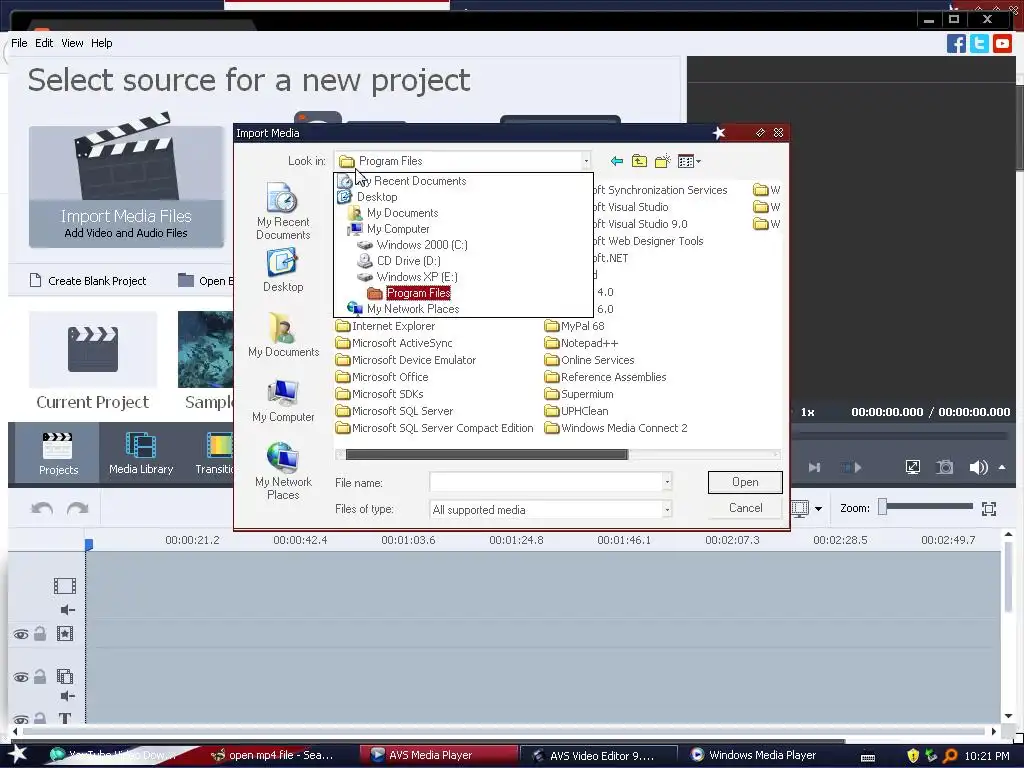Click the fullscreen preview icon

tap(912, 467)
